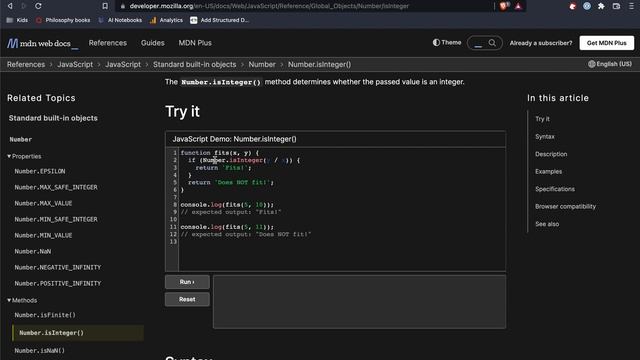This screenshot has height=360, width=640.
Task: Open Number.MIN_SAFE_INTEGER in the sidebar
Action: [56, 220]
